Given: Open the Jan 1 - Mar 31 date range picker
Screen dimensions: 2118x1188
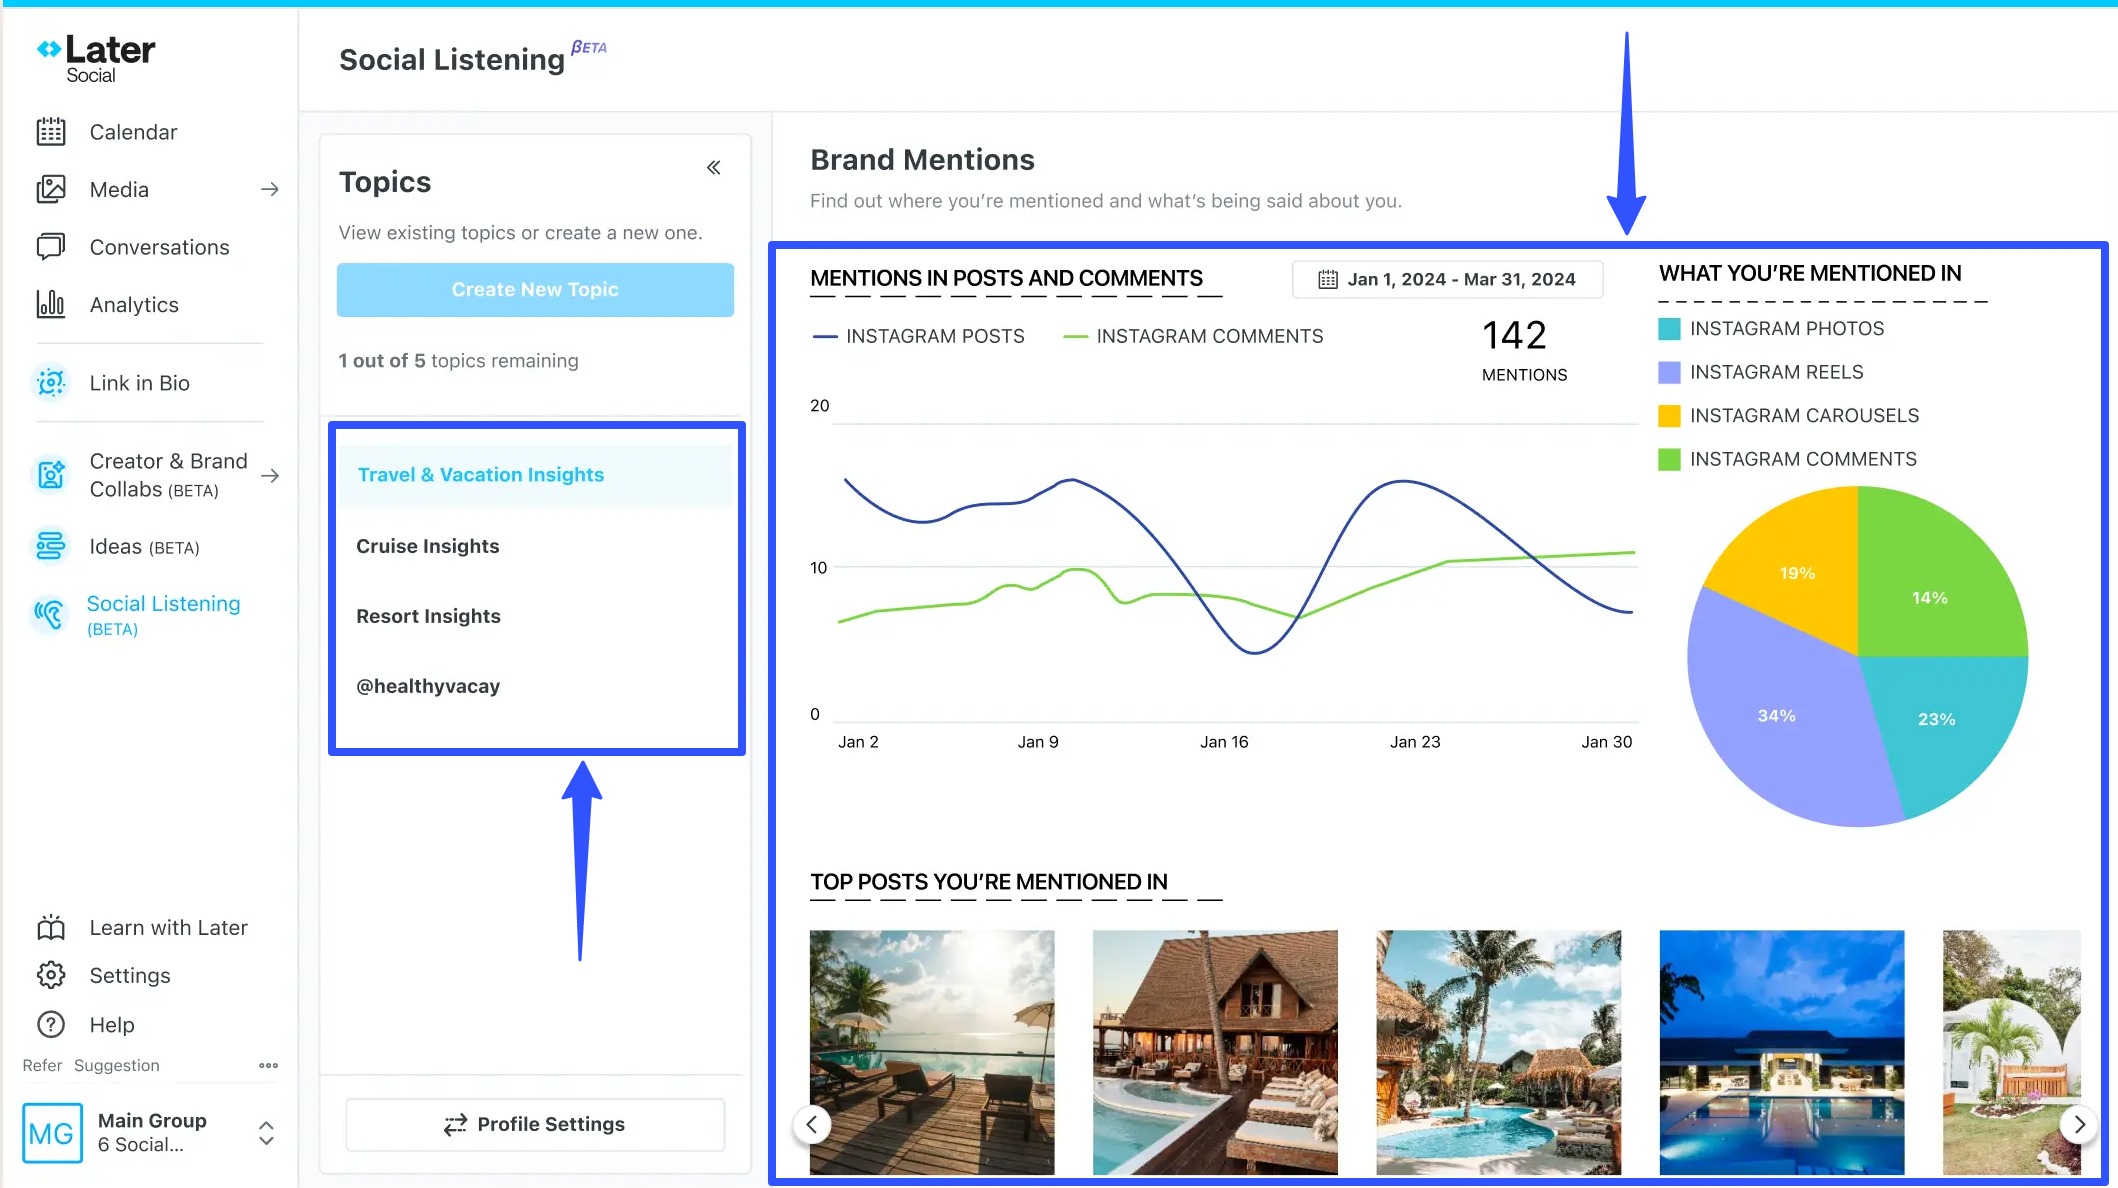Looking at the screenshot, I should 1446,279.
